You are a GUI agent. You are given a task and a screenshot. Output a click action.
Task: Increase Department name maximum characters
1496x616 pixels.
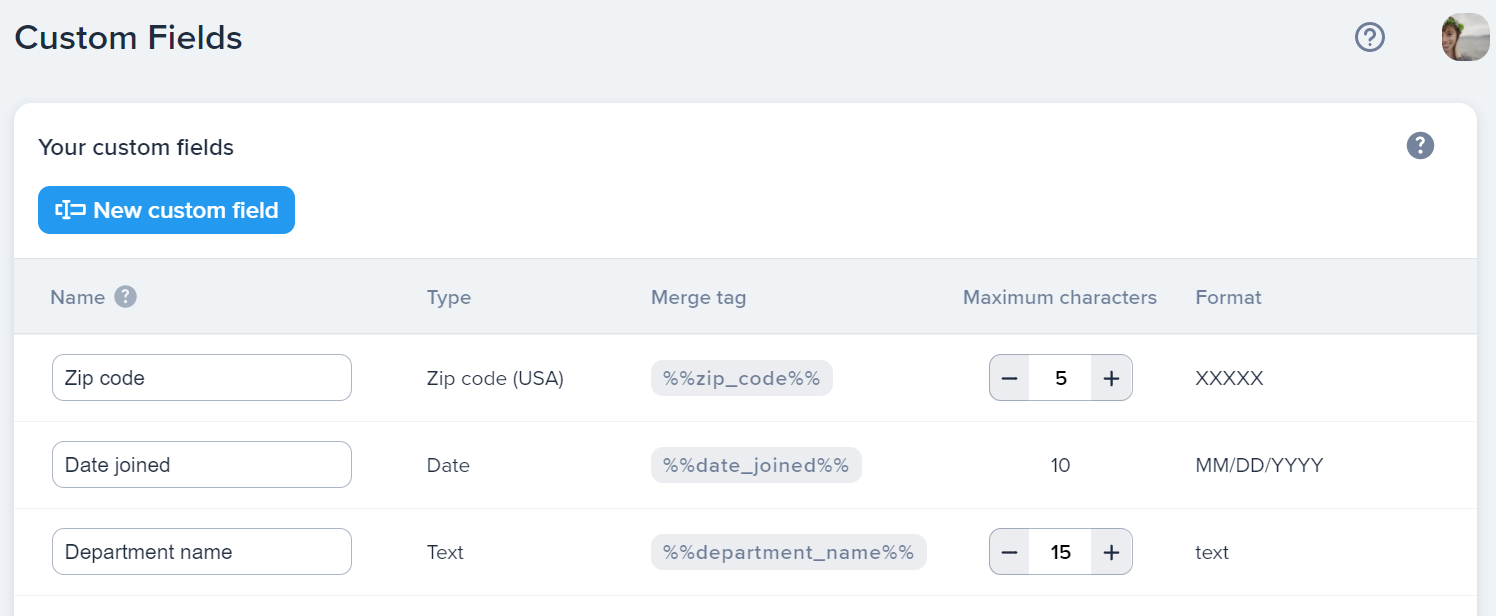[x=1111, y=552]
